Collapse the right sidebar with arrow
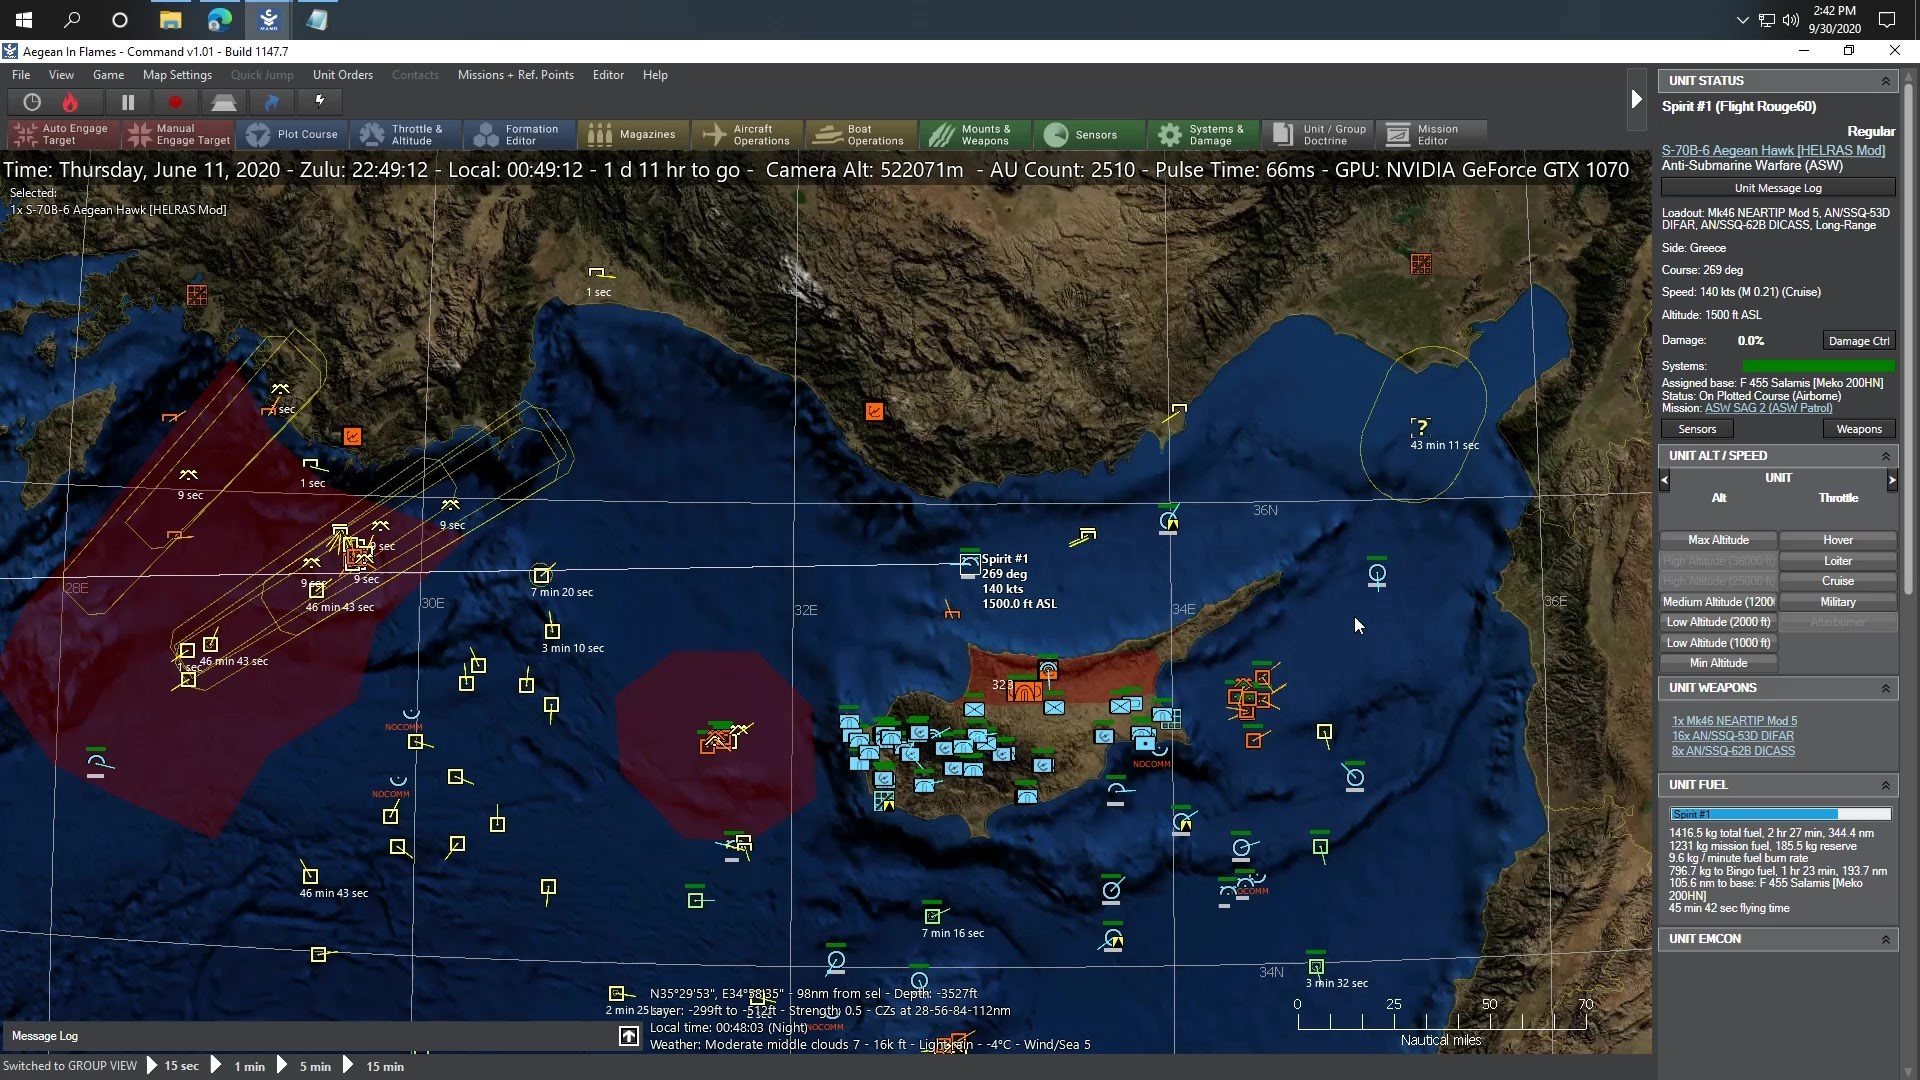Screen dimensions: 1920x1080 pos(1636,99)
